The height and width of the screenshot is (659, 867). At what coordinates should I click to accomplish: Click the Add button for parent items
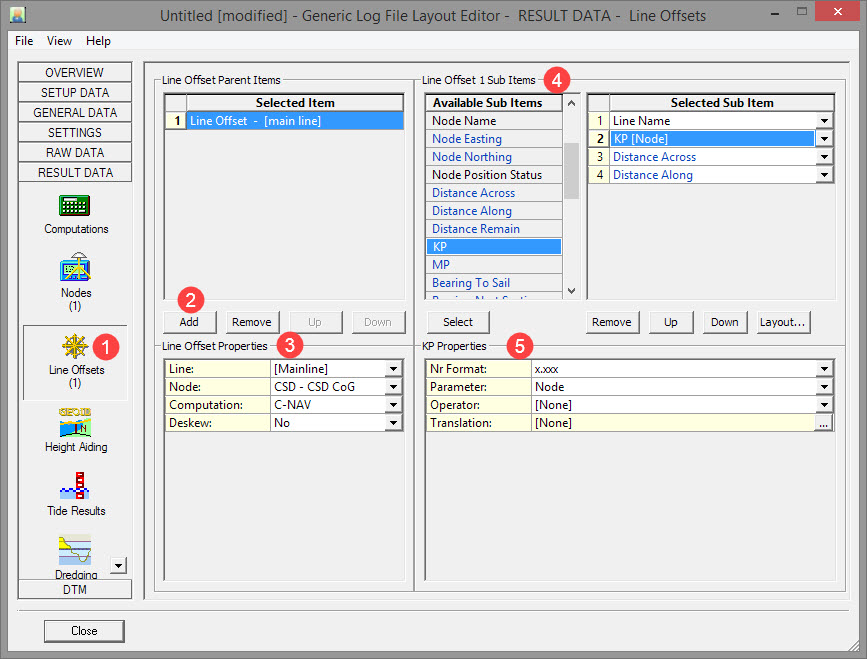coord(189,322)
